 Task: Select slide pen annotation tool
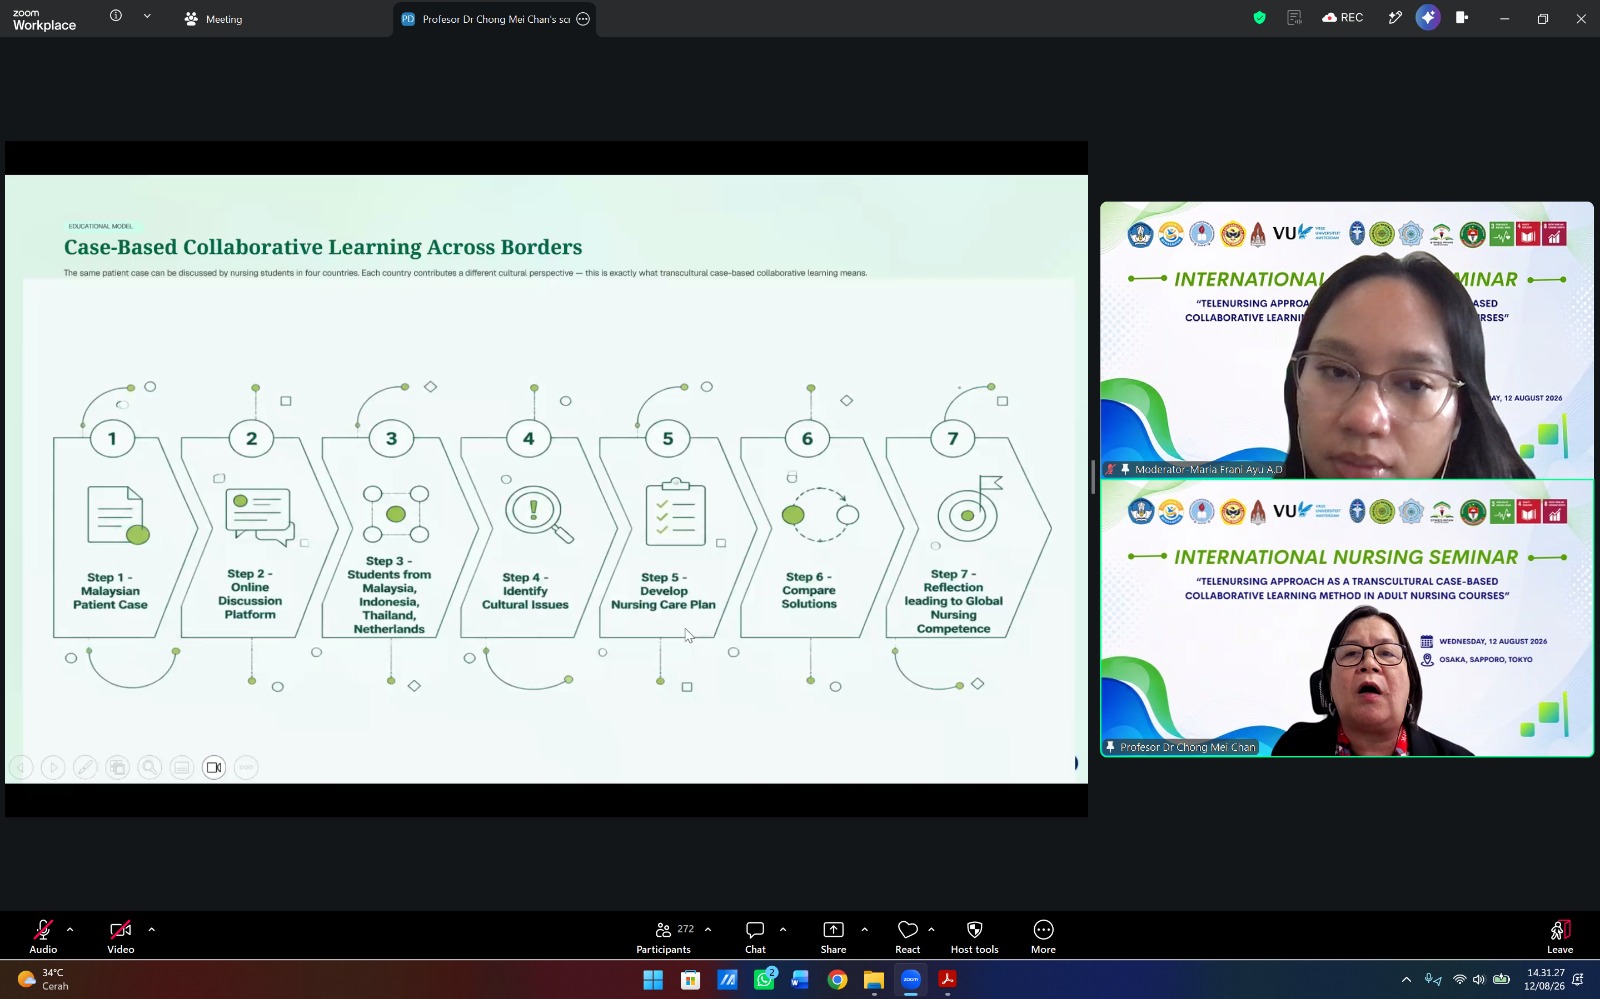[85, 767]
